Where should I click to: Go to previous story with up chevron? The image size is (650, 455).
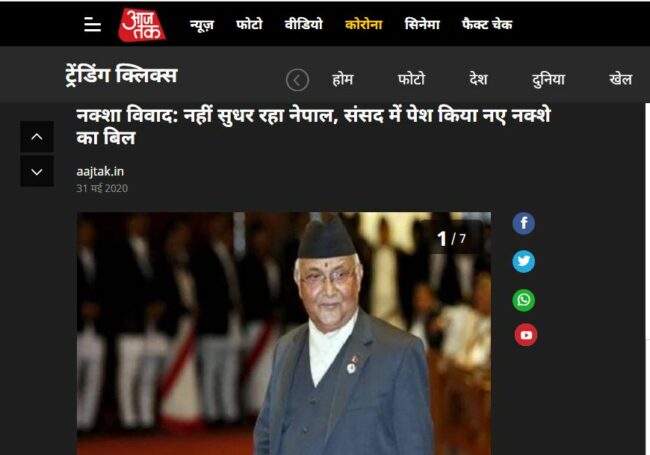(37, 137)
